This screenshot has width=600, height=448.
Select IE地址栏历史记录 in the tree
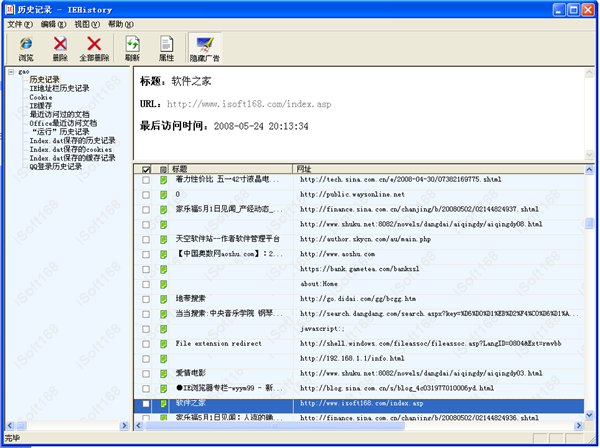[x=59, y=88]
